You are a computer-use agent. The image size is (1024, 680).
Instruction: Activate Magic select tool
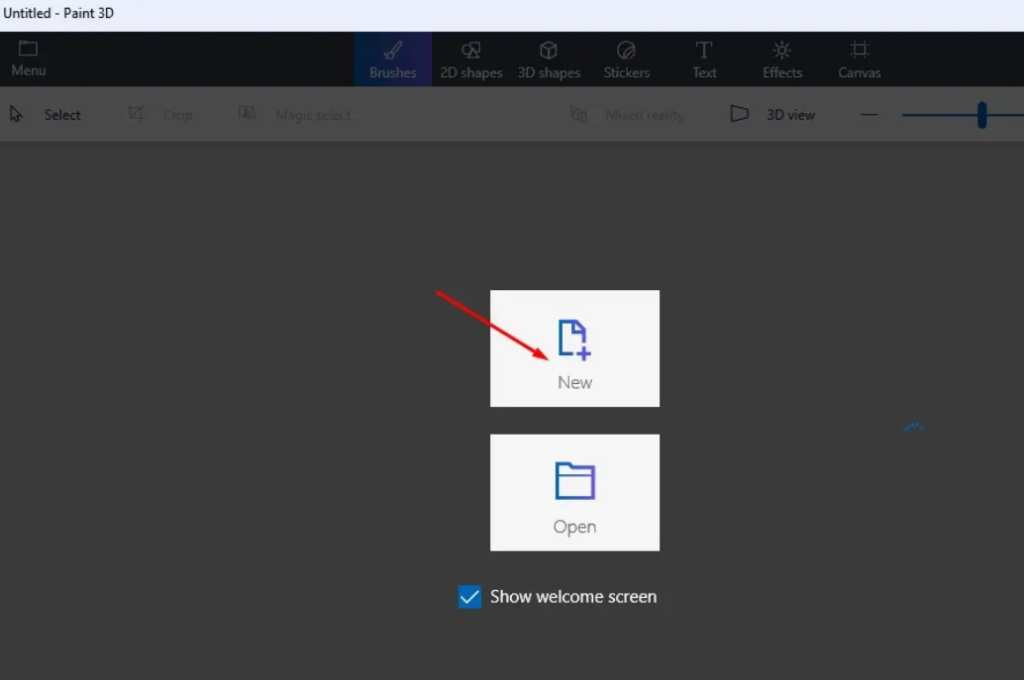tap(295, 115)
